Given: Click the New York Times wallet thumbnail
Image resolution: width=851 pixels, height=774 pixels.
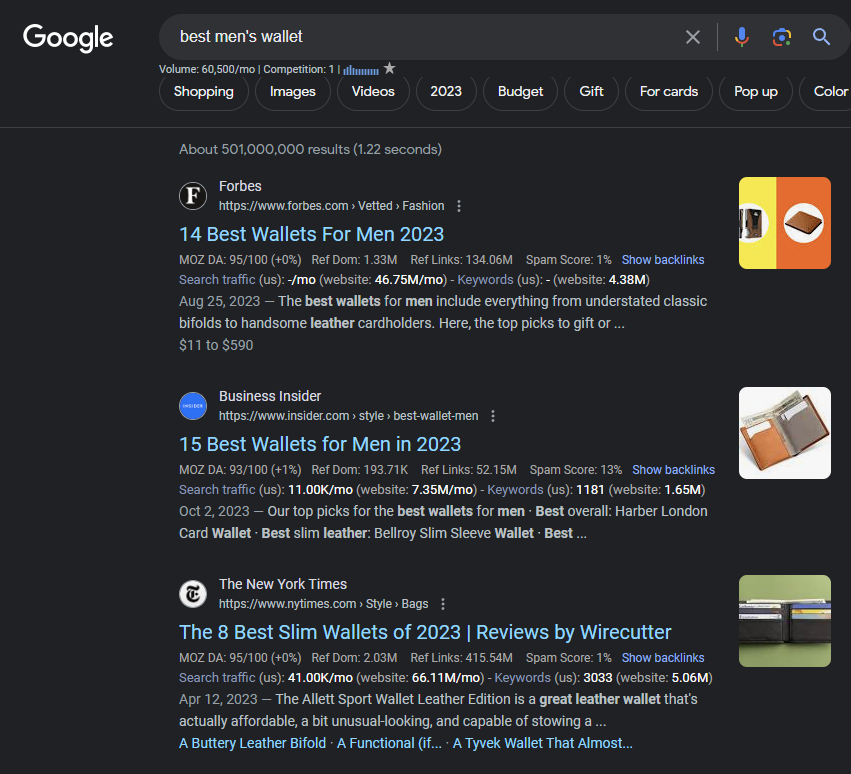Looking at the screenshot, I should (785, 621).
